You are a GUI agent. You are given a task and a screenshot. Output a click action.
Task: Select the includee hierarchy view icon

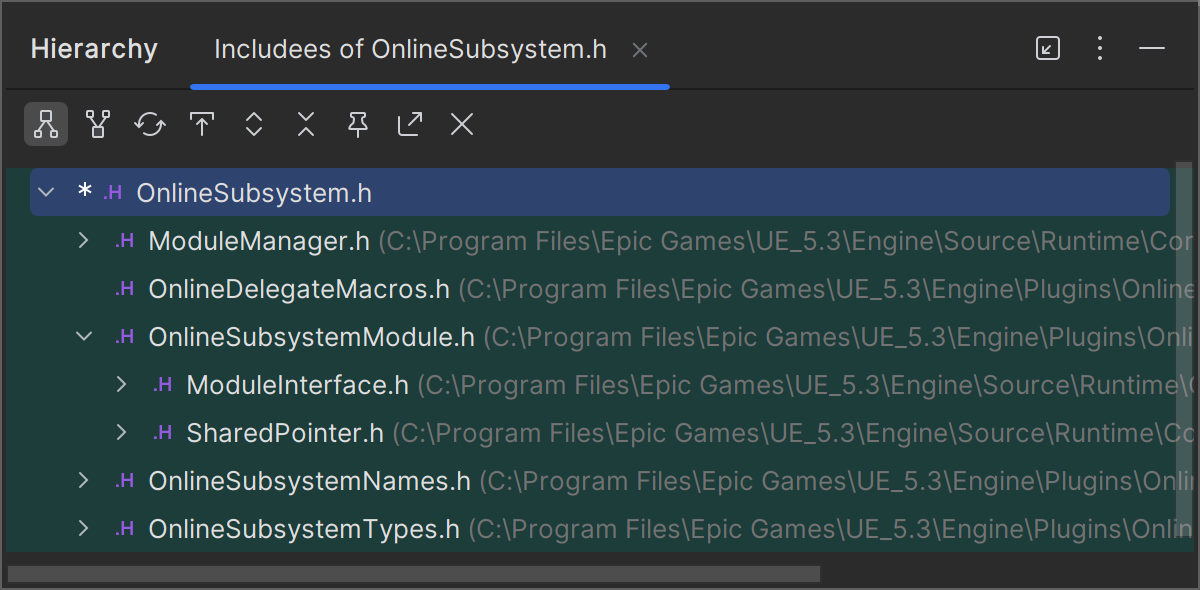46,124
